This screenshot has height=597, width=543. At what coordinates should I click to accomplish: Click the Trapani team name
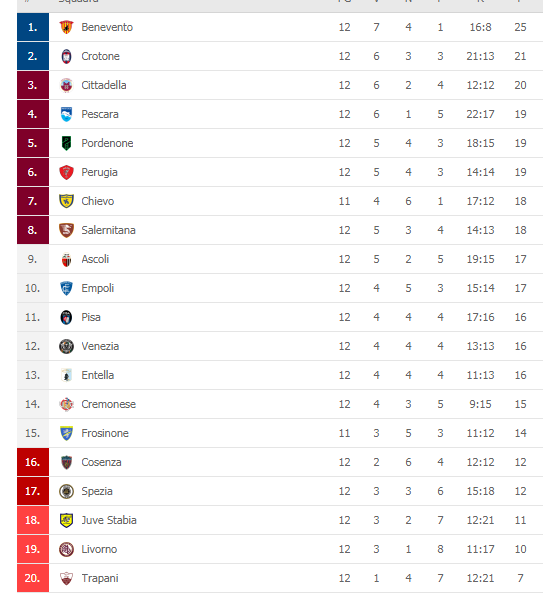[100, 578]
